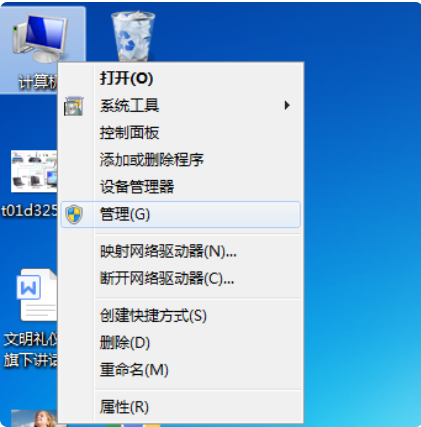The width and height of the screenshot is (421, 427).
Task: Select the t01d325 network diagram image file
Action: pyautogui.click(x=34, y=171)
